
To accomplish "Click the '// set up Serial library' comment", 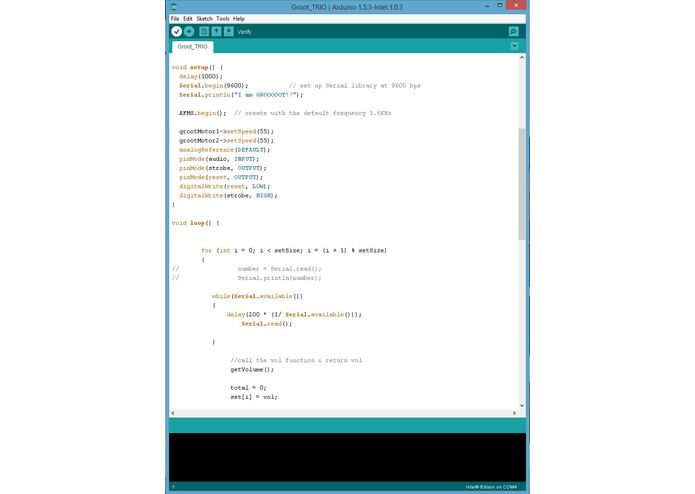I will (355, 86).
